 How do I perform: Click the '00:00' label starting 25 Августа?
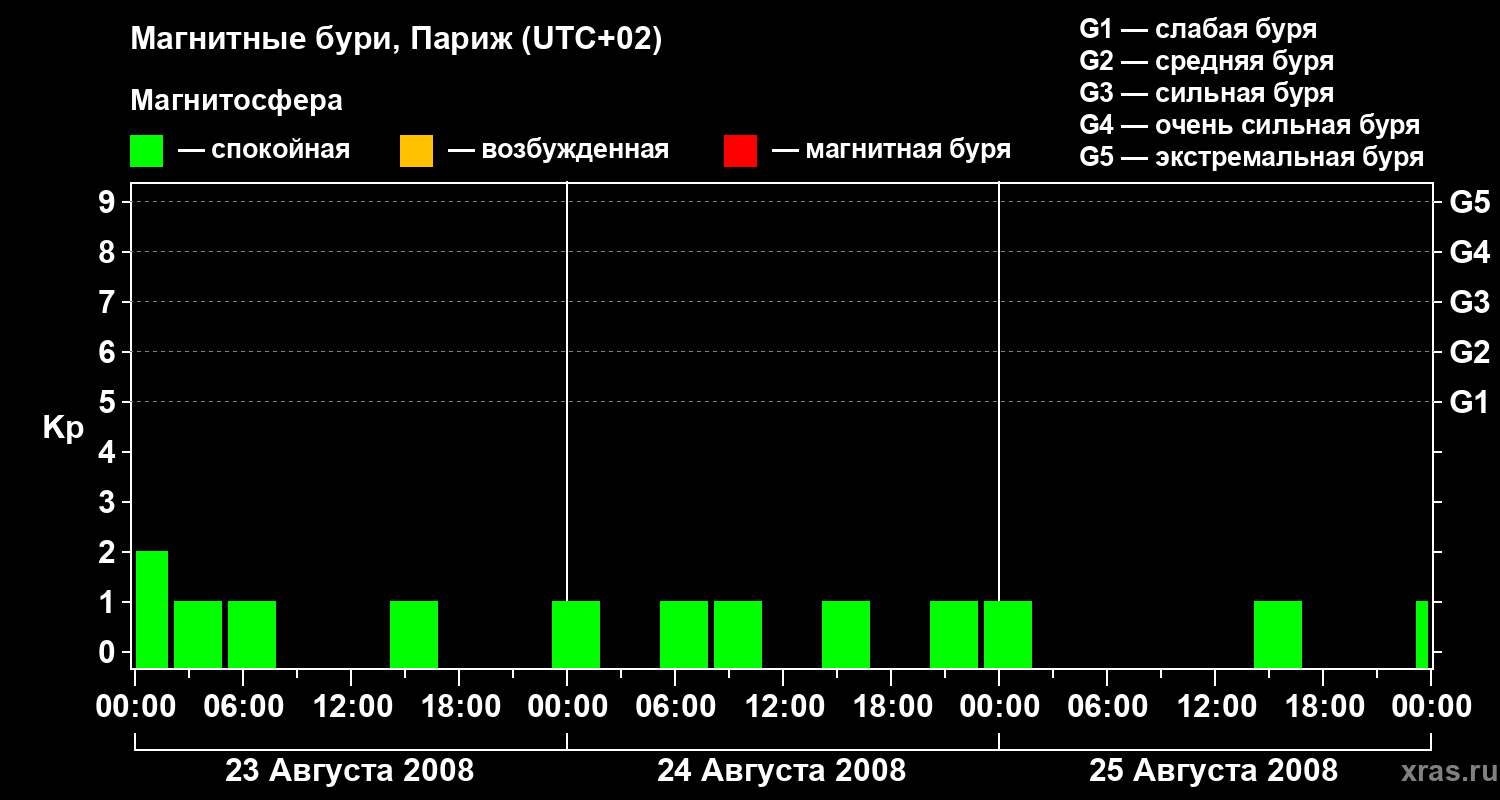click(x=999, y=707)
